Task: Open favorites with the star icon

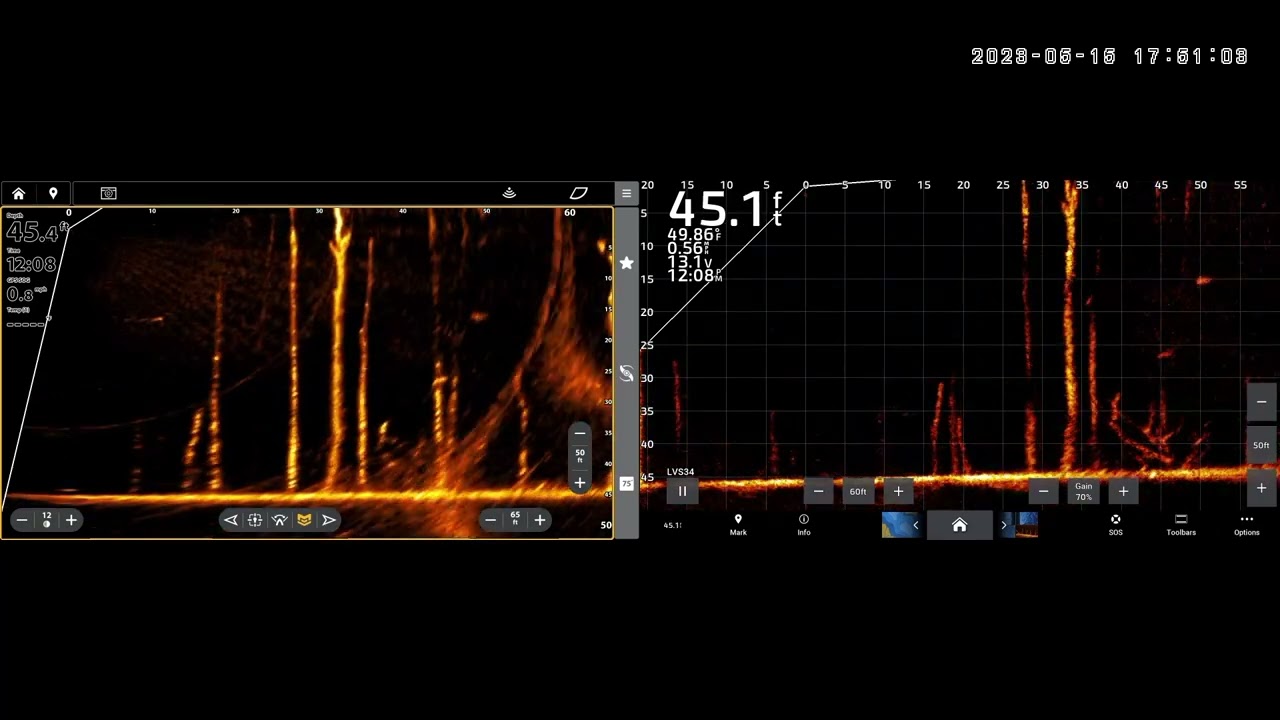Action: click(626, 263)
